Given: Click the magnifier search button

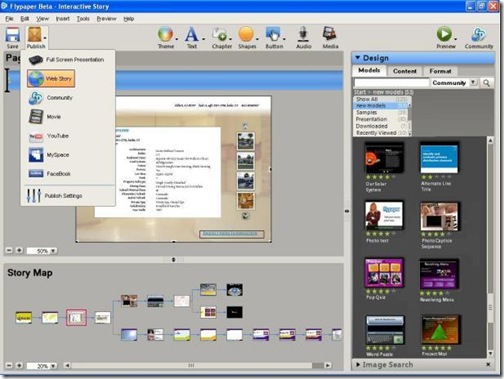Looking at the screenshot, I should tap(486, 83).
